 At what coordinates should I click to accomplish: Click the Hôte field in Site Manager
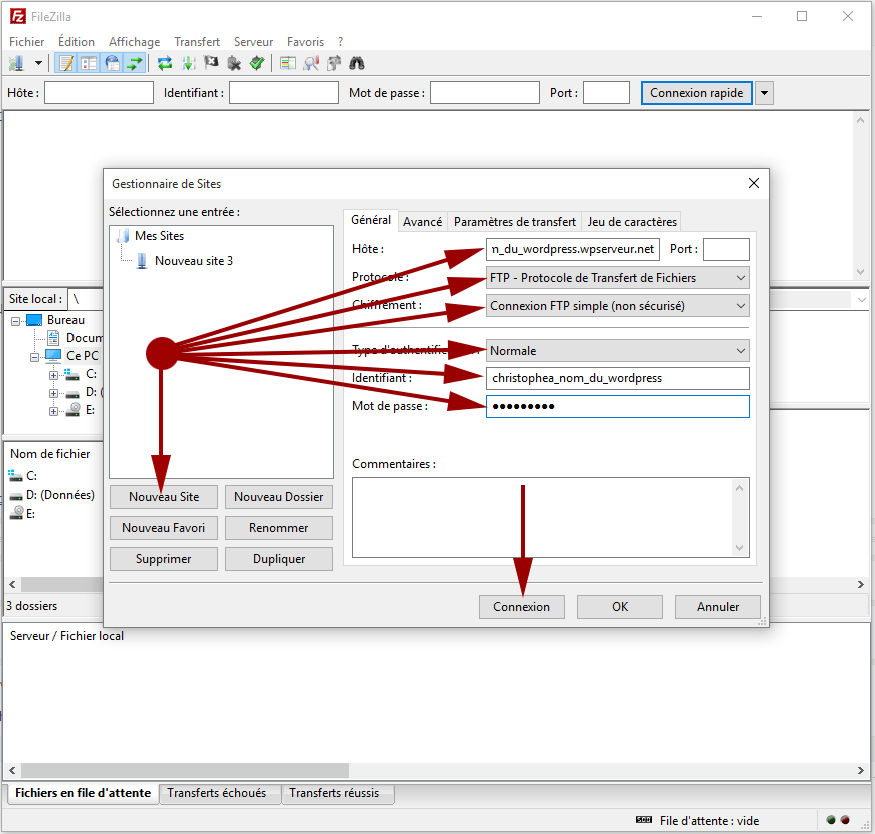[x=573, y=249]
